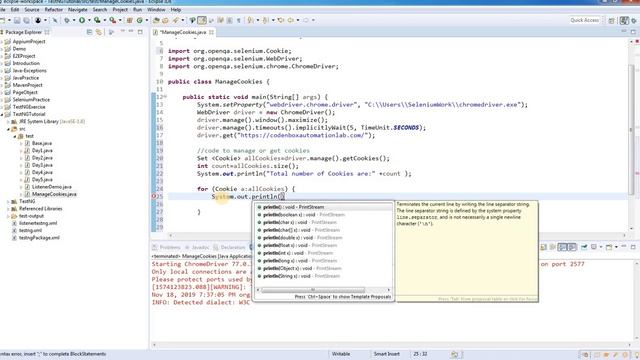Switch to the Declaration tab

point(230,247)
